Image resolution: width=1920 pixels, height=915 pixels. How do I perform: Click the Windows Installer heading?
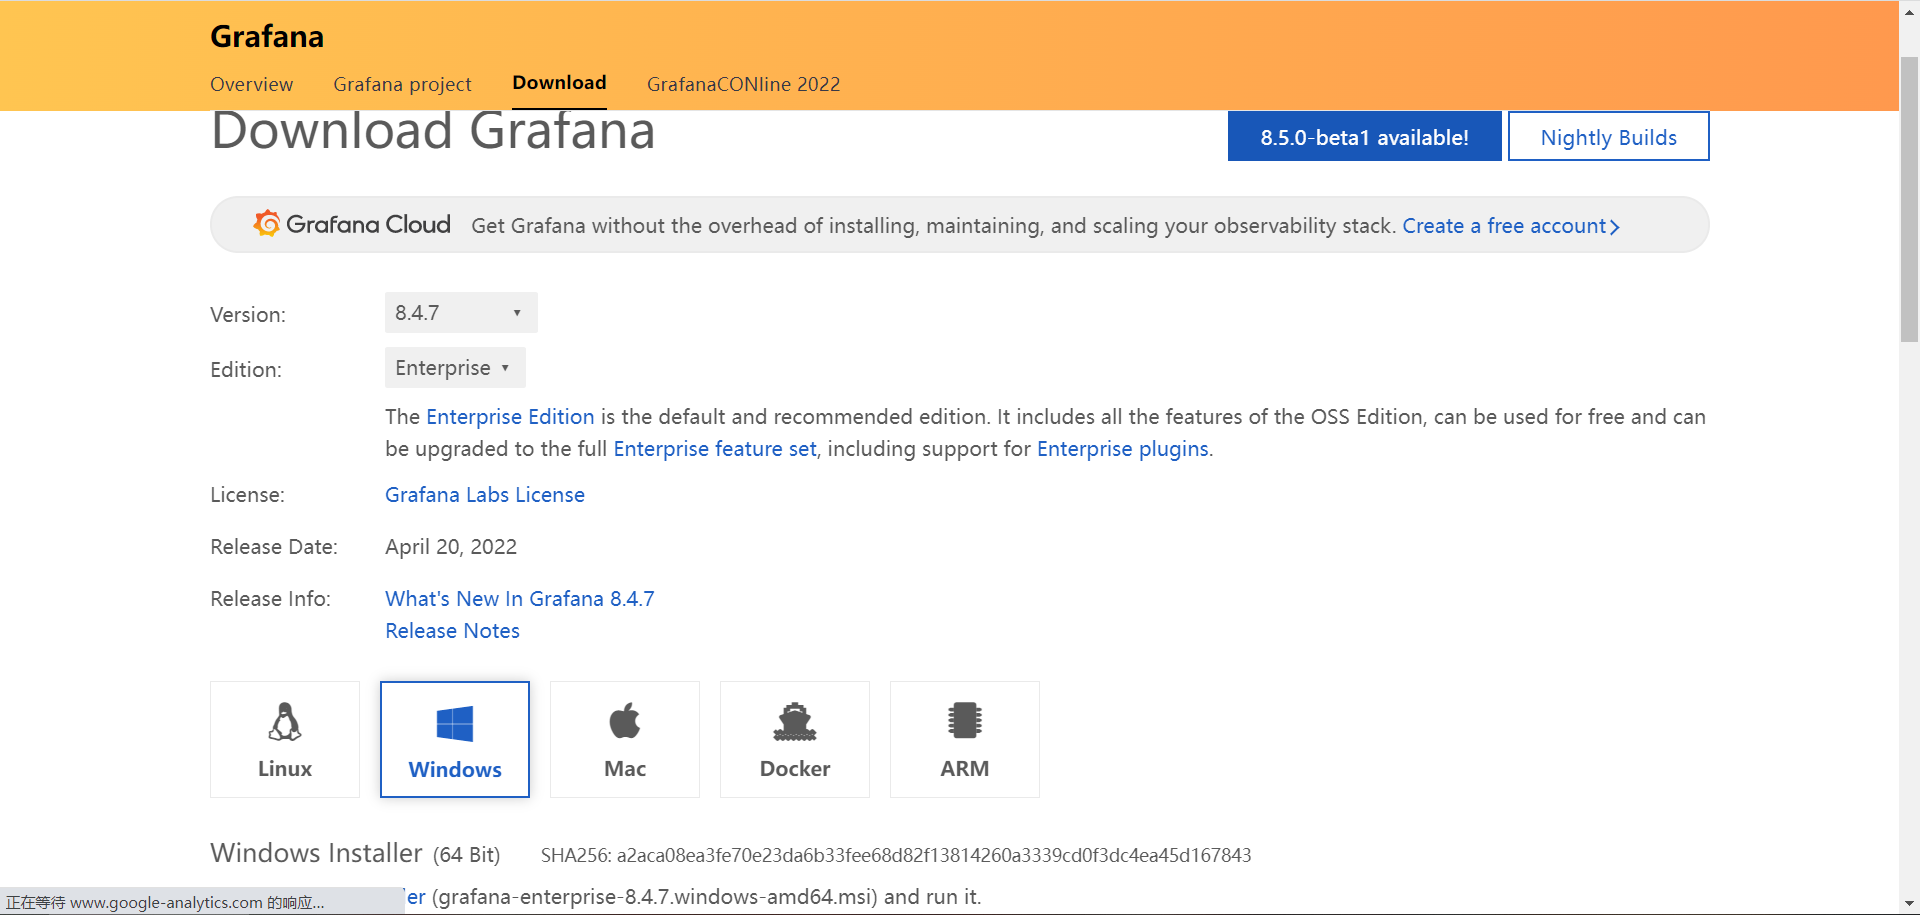316,853
